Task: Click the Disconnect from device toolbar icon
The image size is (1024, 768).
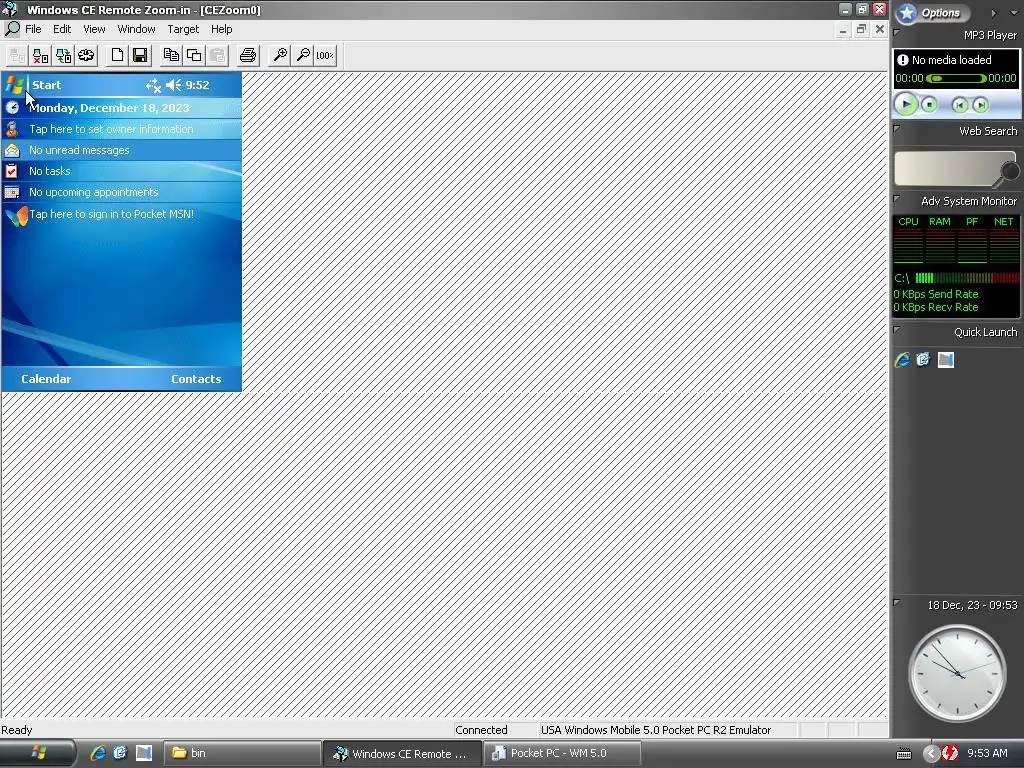Action: (40, 56)
